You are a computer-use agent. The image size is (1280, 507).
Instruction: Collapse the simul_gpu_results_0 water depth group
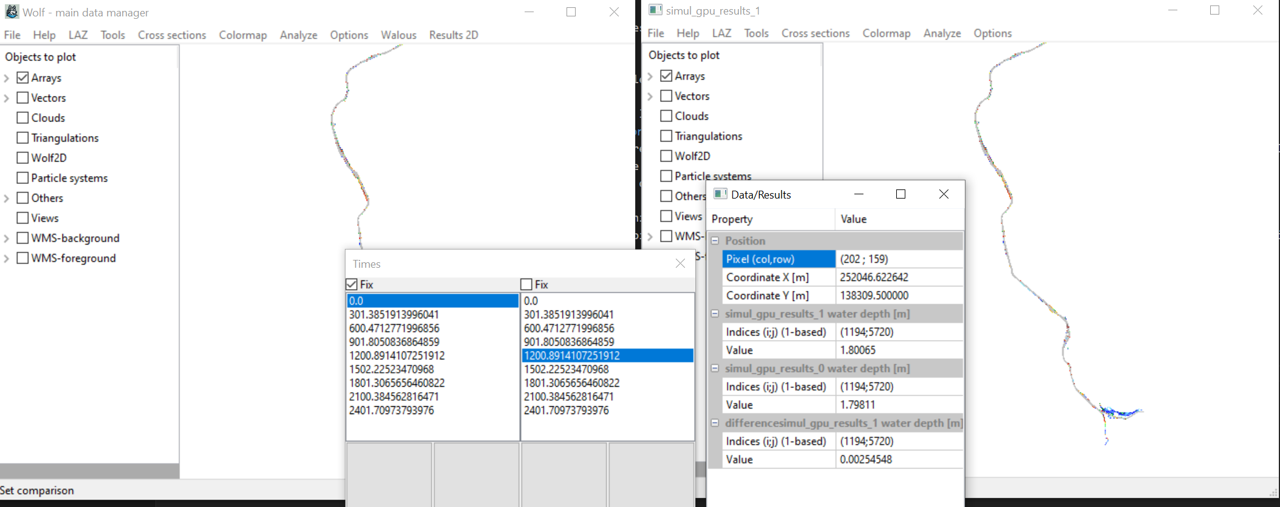click(x=715, y=369)
